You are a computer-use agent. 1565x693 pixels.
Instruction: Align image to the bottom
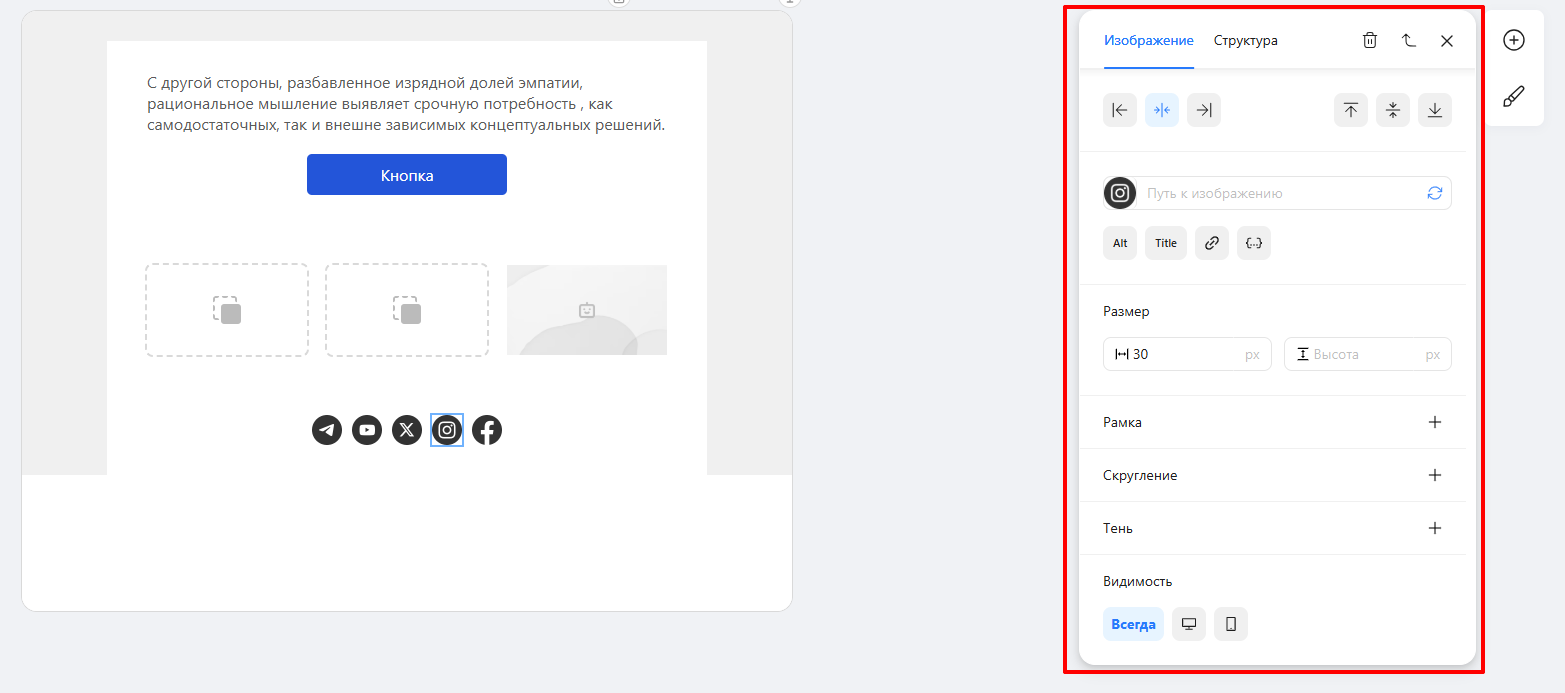pos(1435,110)
